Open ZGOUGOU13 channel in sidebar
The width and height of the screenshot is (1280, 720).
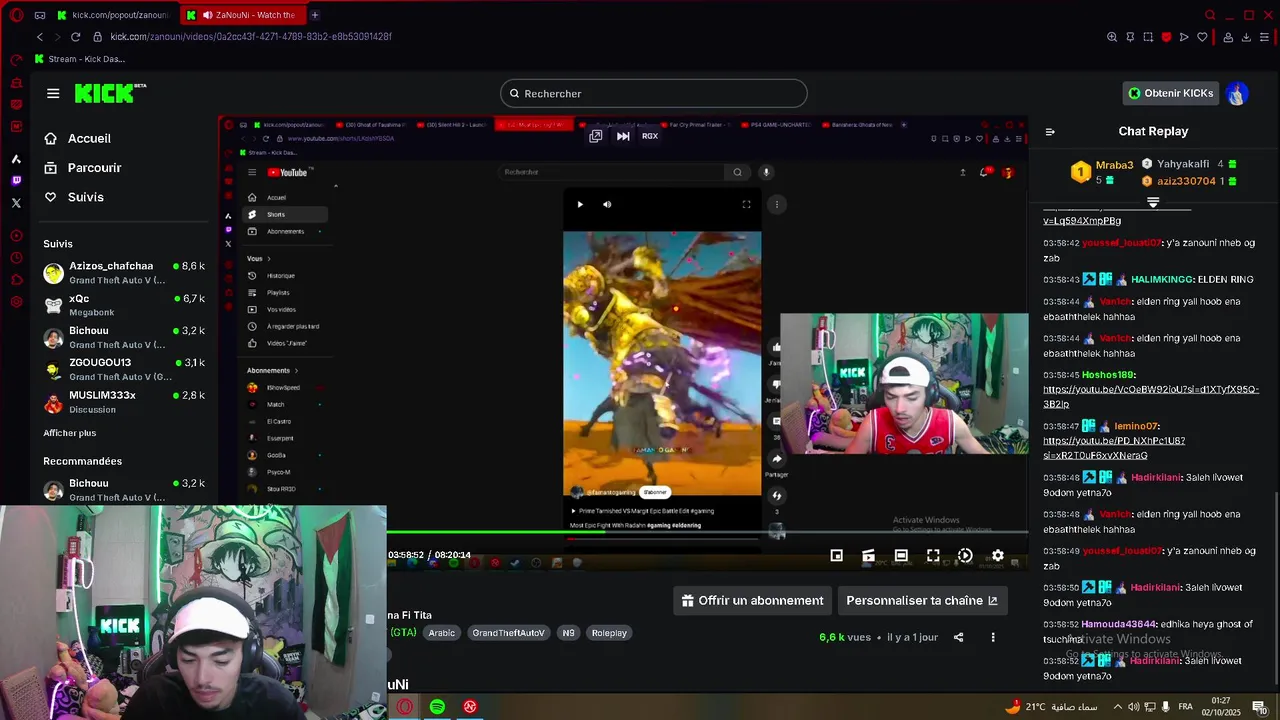click(124, 369)
